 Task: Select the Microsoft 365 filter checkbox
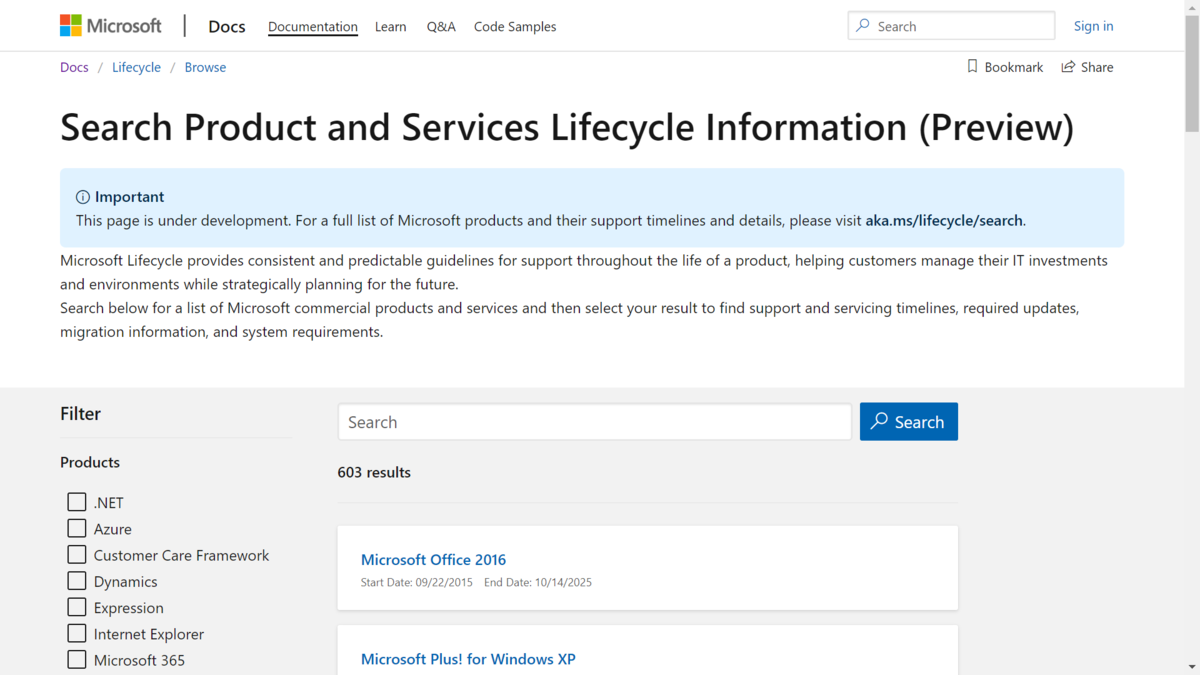(77, 659)
